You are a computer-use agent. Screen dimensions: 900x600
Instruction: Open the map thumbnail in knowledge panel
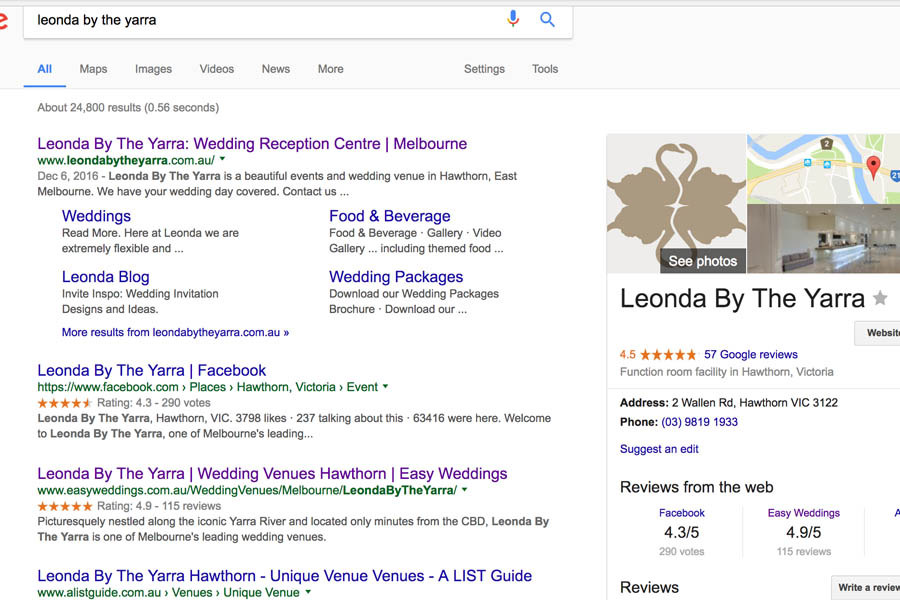pos(823,169)
